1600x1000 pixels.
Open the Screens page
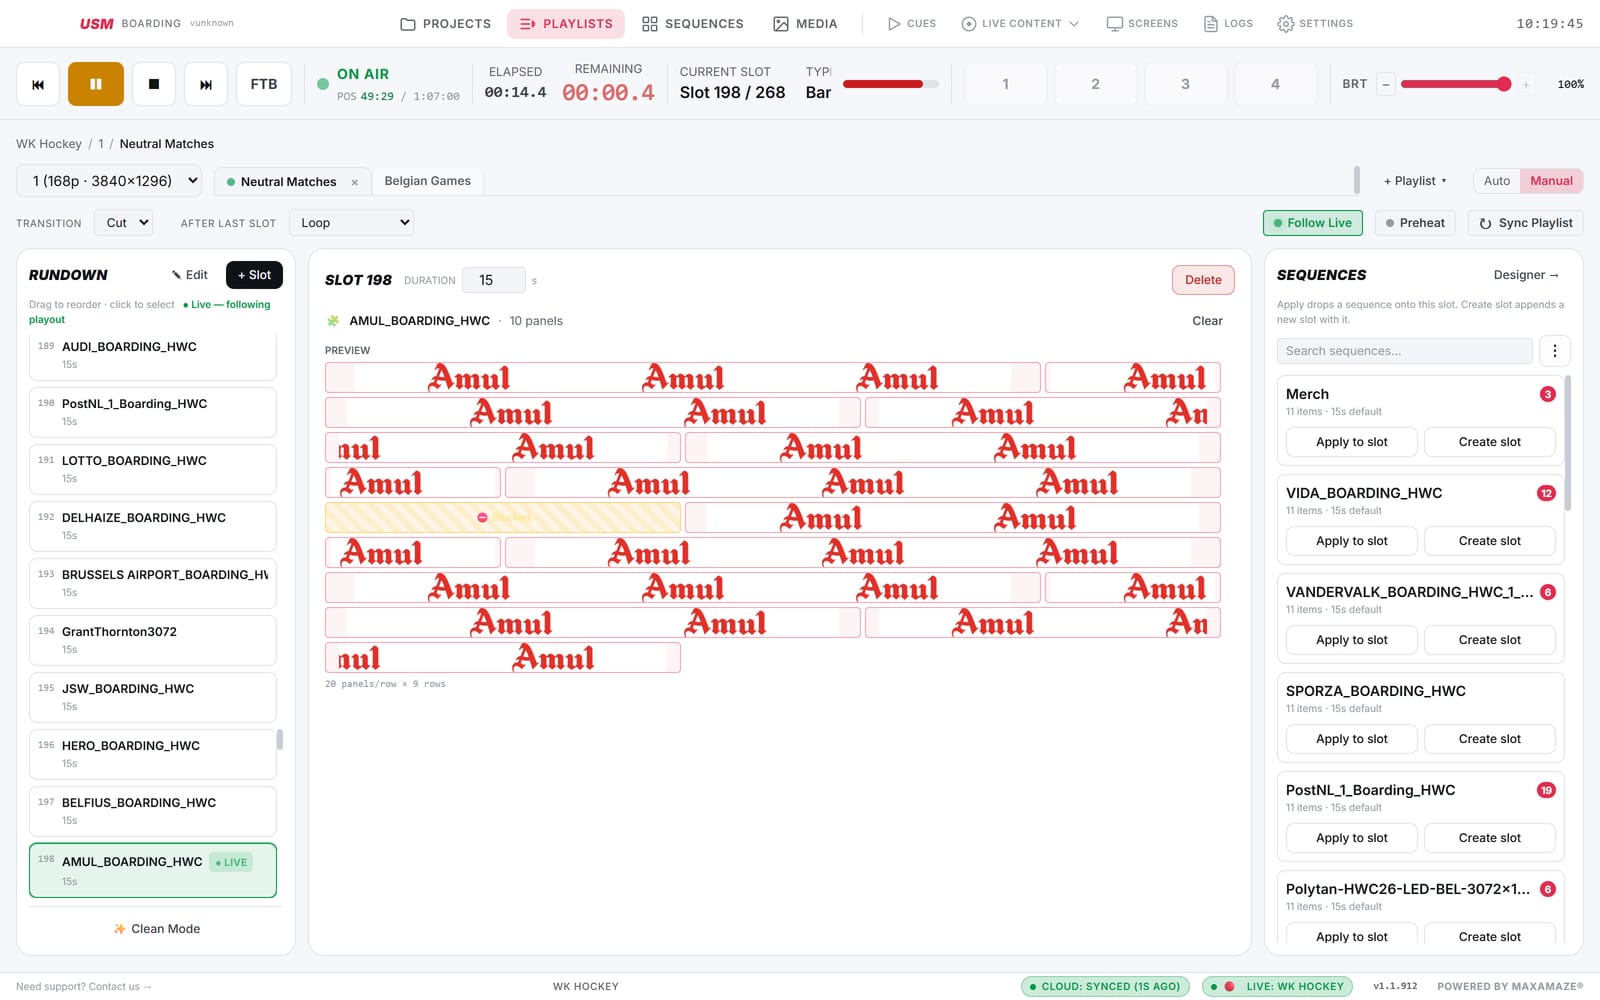point(1142,24)
